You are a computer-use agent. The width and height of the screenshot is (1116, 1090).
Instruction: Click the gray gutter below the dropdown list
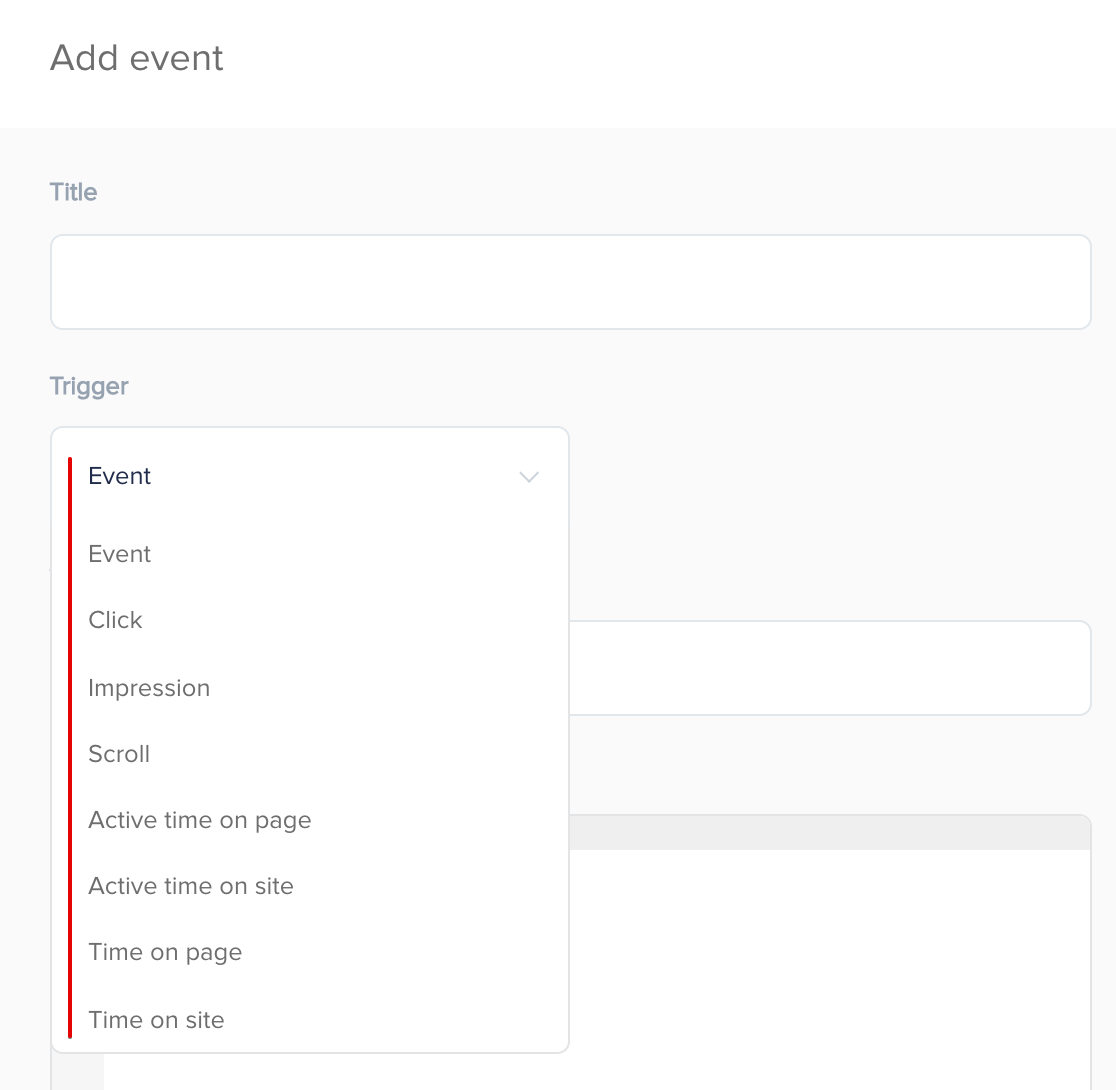pos(78,1071)
